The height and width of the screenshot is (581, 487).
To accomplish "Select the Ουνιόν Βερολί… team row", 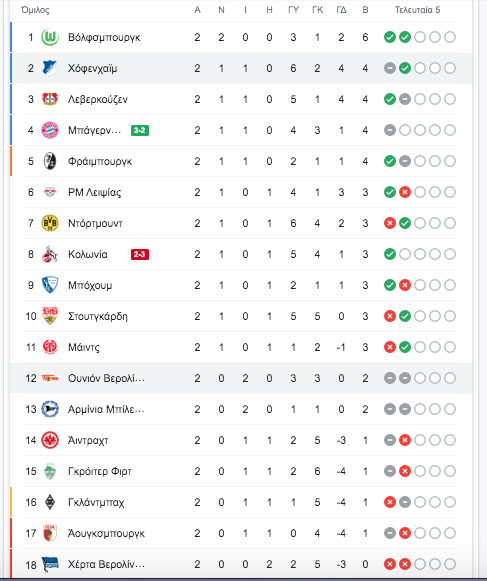I will [x=241, y=378].
